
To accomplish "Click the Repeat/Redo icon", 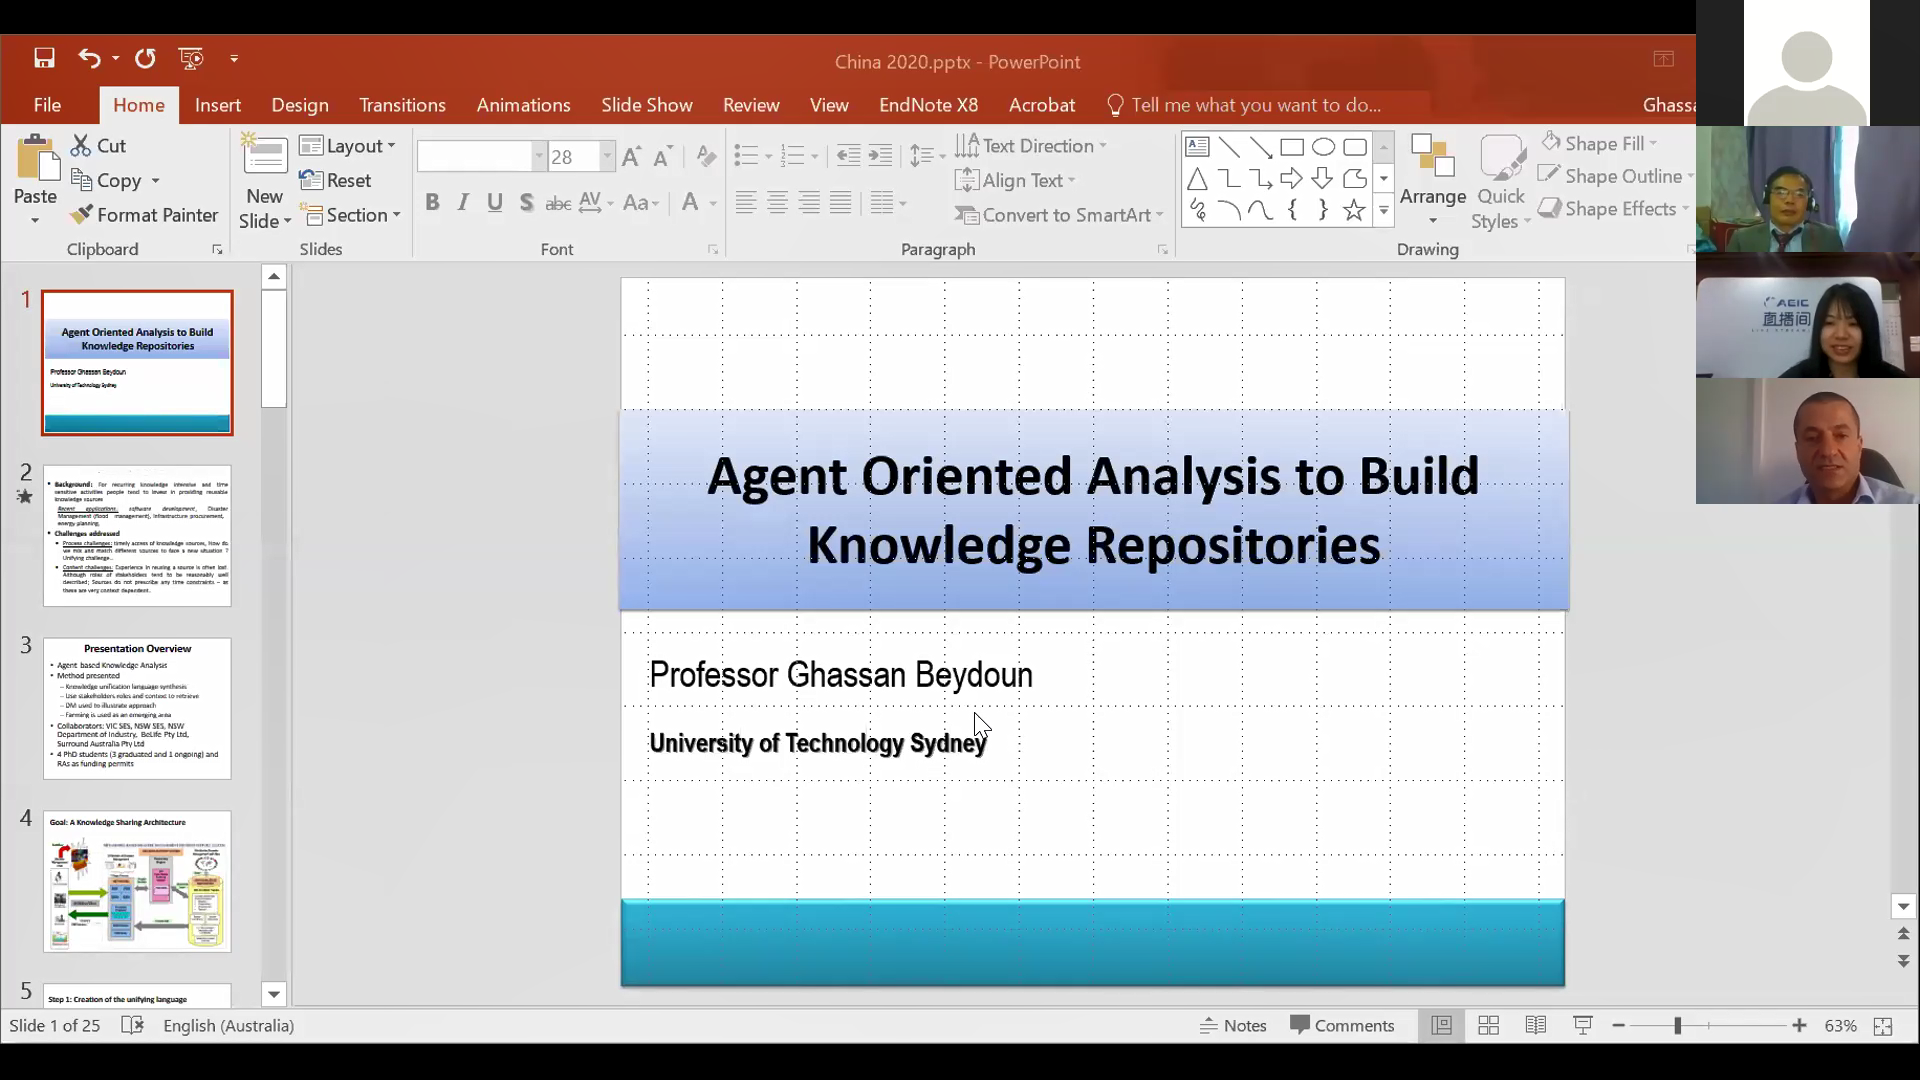I will tap(145, 58).
